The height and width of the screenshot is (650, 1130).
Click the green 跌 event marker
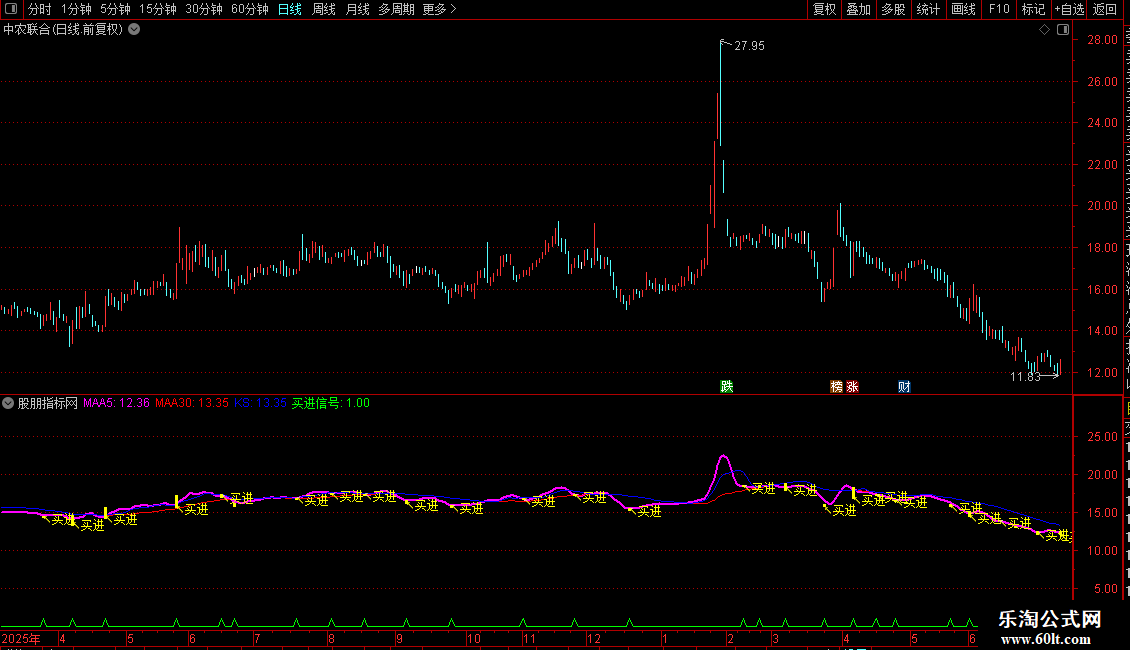click(726, 386)
